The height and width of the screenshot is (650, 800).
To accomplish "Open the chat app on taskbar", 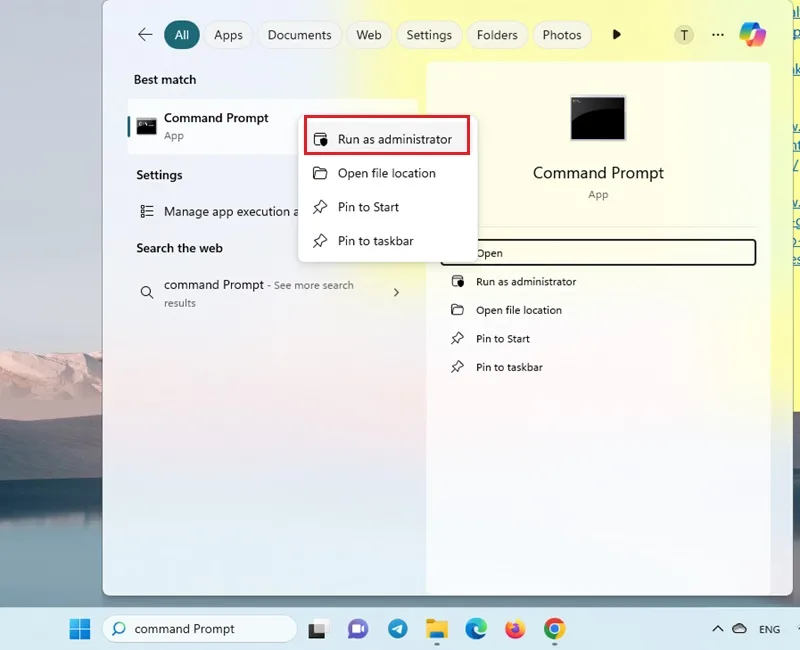I will pos(358,629).
